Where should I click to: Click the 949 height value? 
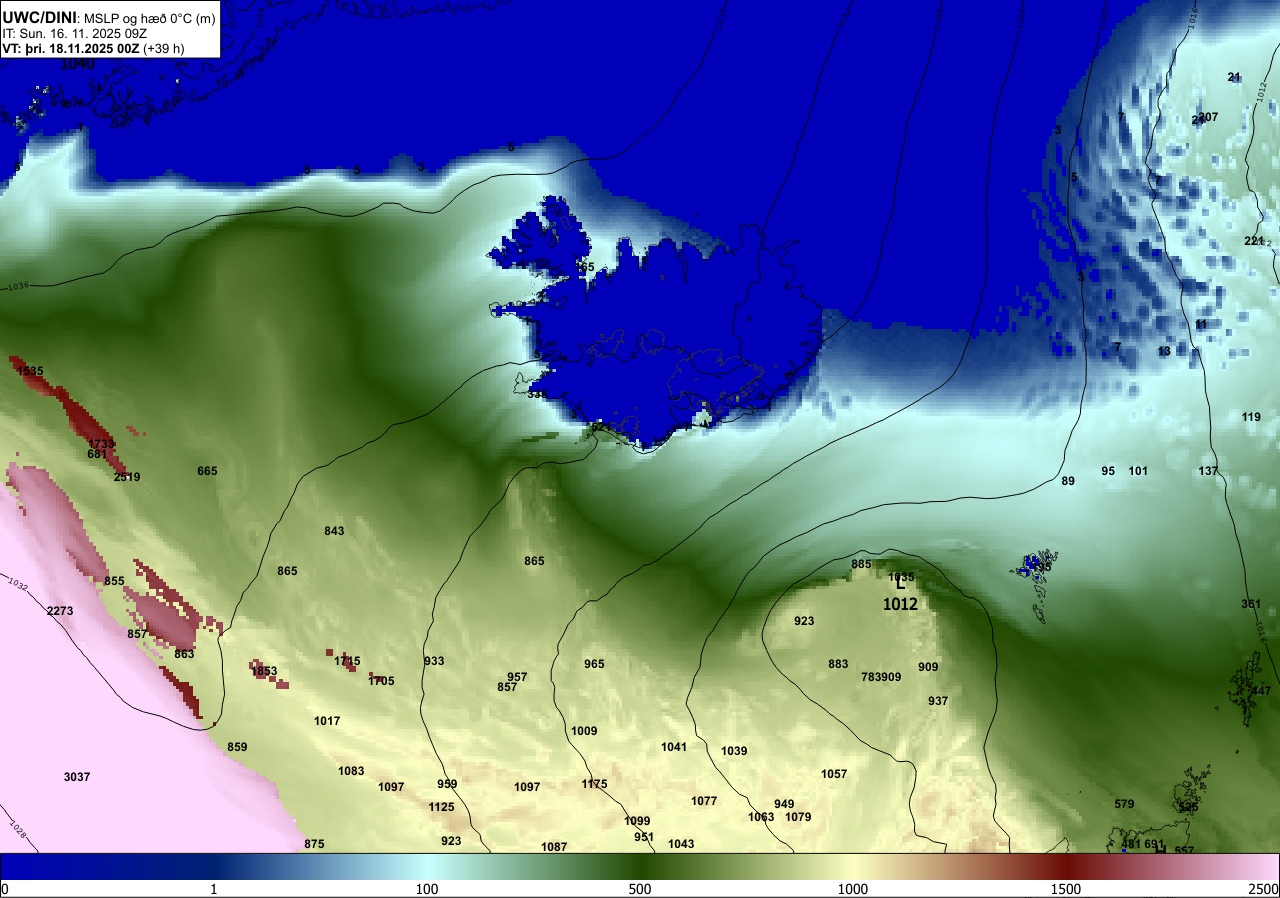784,804
